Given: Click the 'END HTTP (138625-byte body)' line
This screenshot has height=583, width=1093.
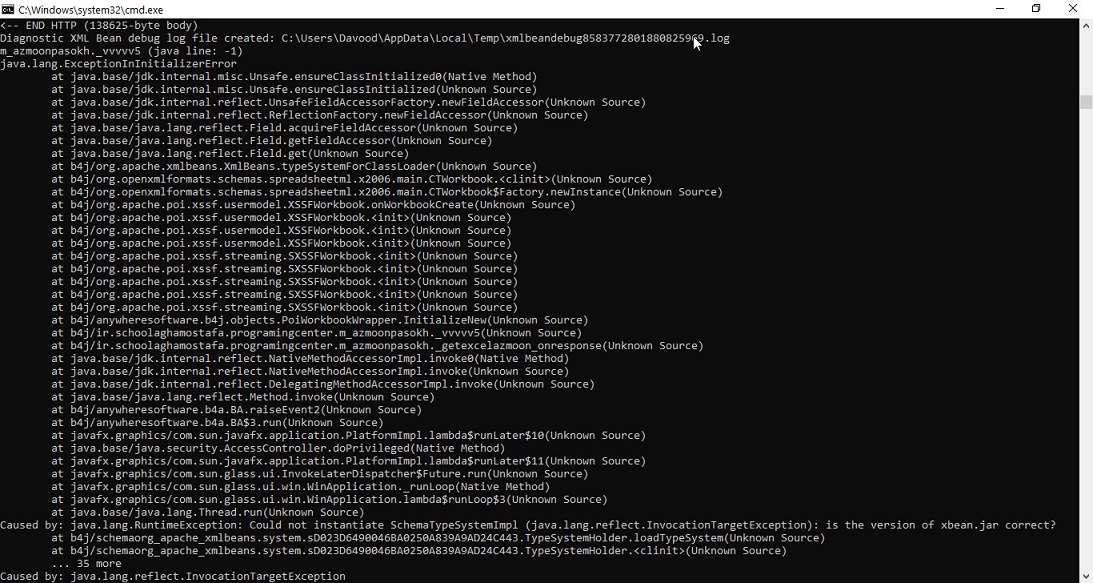Looking at the screenshot, I should (99, 25).
